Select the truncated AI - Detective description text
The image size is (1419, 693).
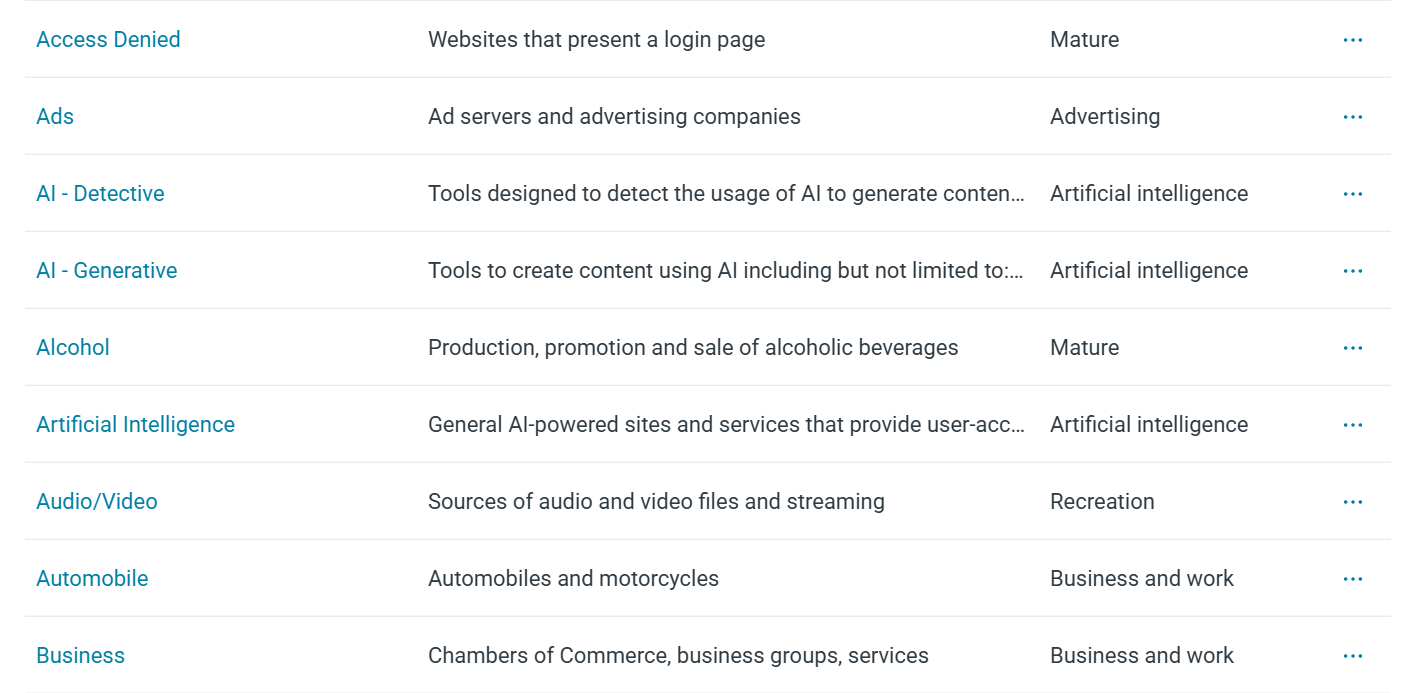tap(726, 194)
